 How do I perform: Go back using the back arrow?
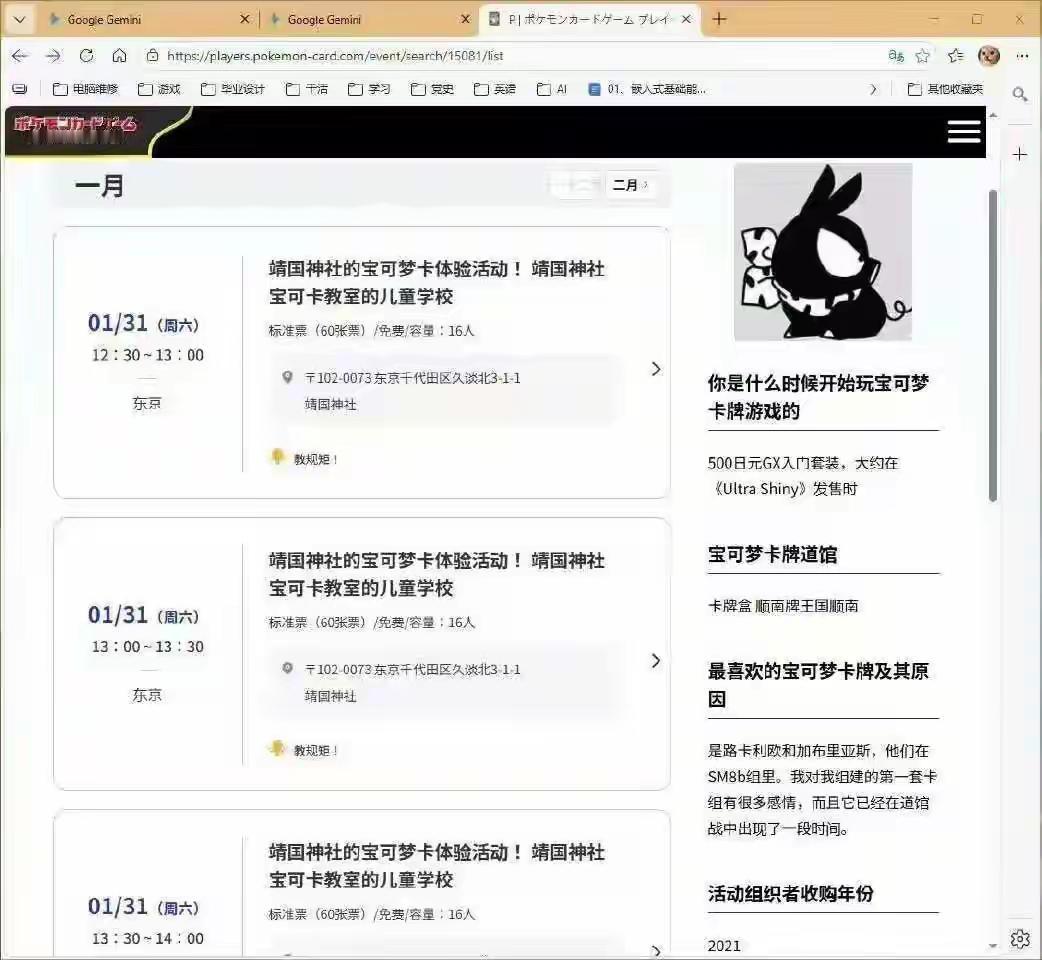pos(20,57)
